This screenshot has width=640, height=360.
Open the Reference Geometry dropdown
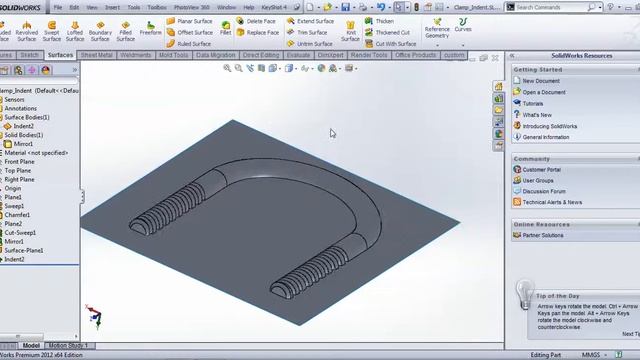(437, 46)
